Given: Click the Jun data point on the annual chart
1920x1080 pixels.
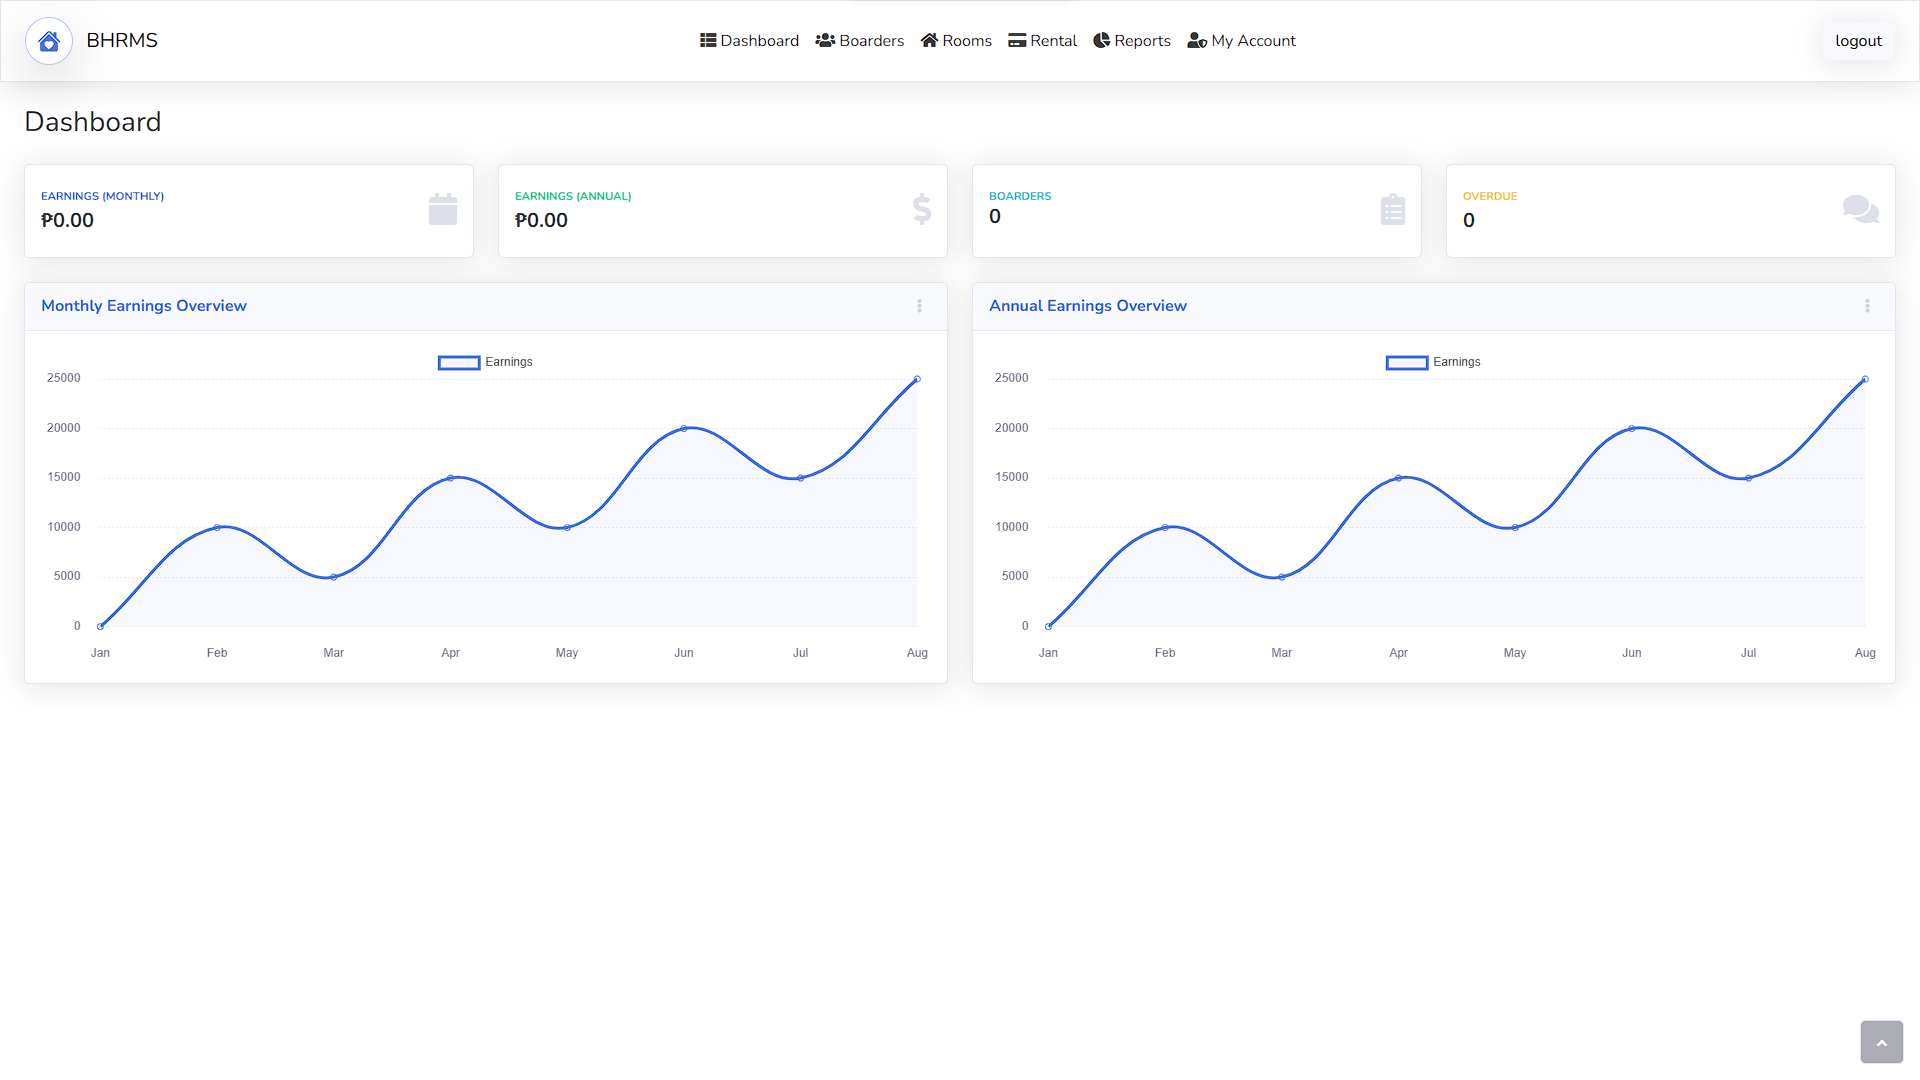Looking at the screenshot, I should (1632, 429).
